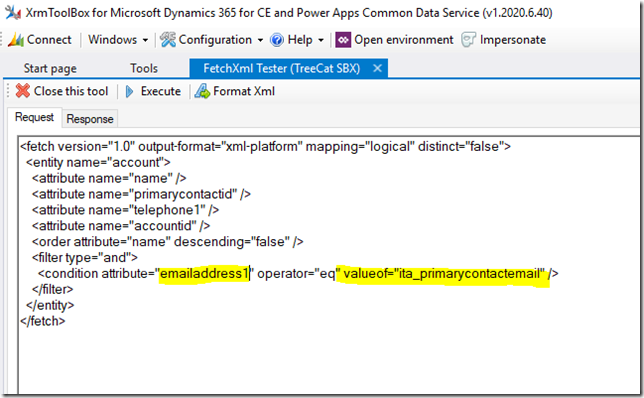
Task: Click the blue Help question mark icon
Action: (277, 40)
